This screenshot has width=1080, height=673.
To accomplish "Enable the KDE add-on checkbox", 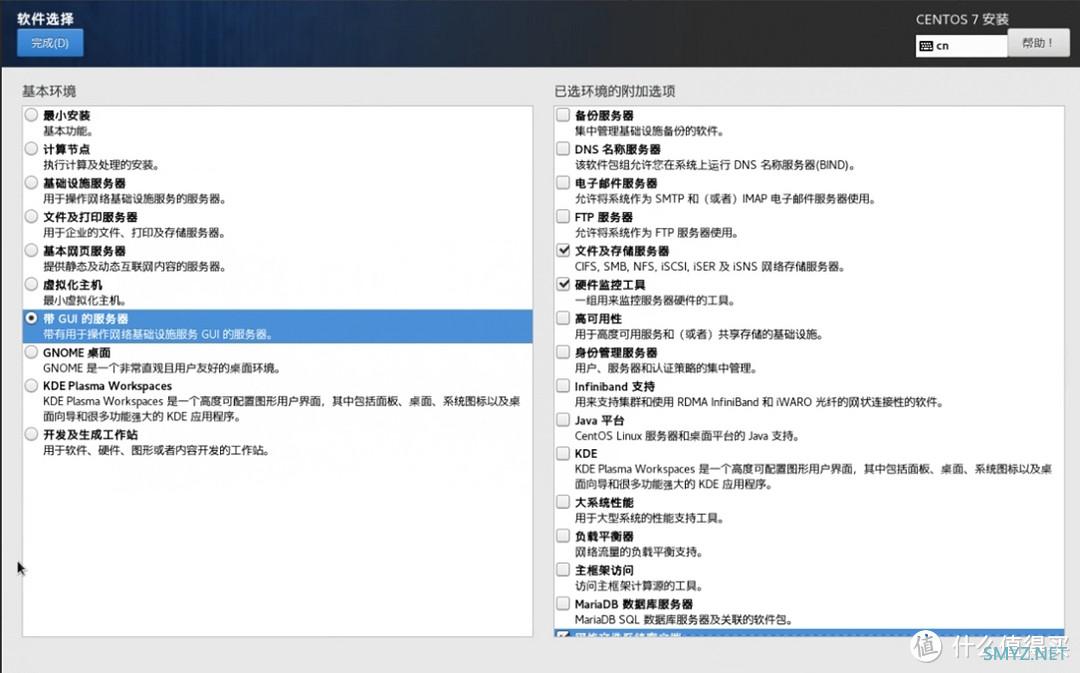I will coord(563,453).
